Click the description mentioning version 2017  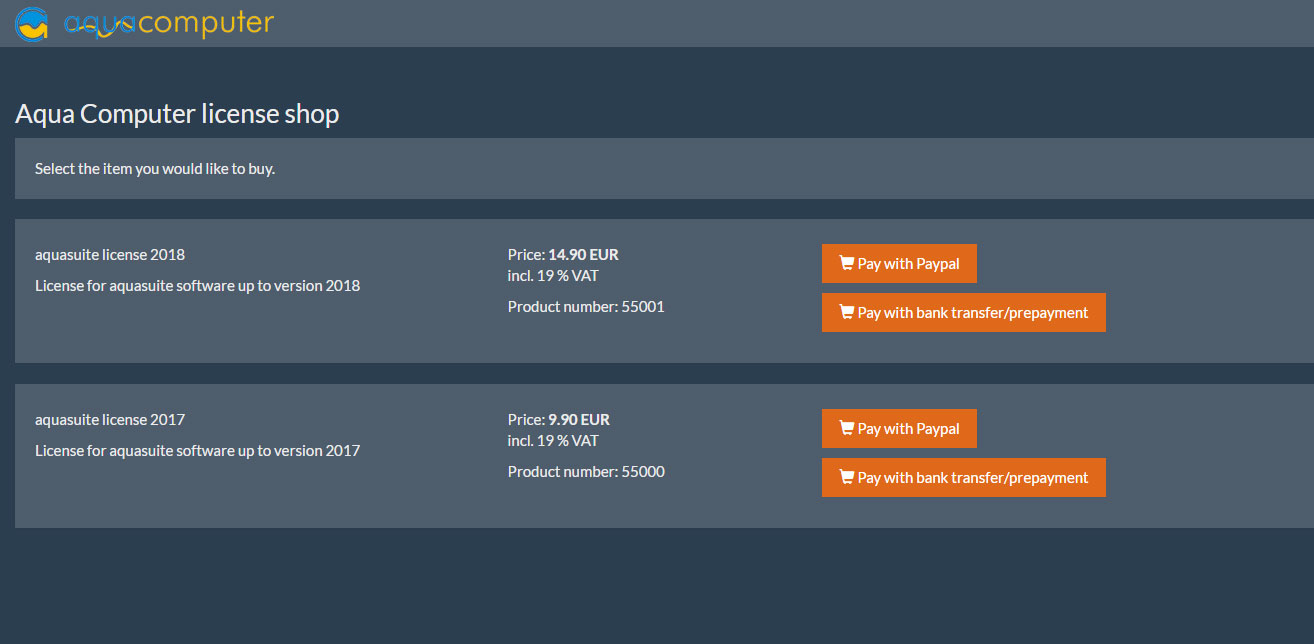tap(197, 451)
